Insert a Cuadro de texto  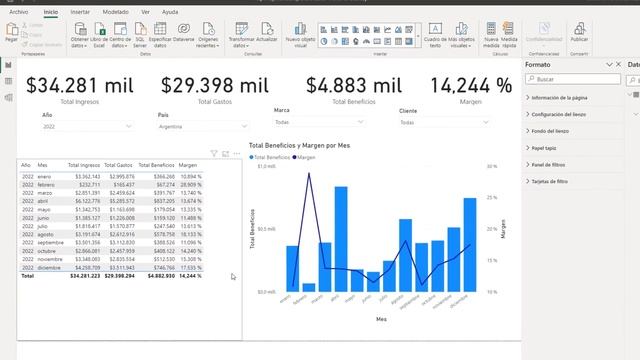tap(435, 35)
